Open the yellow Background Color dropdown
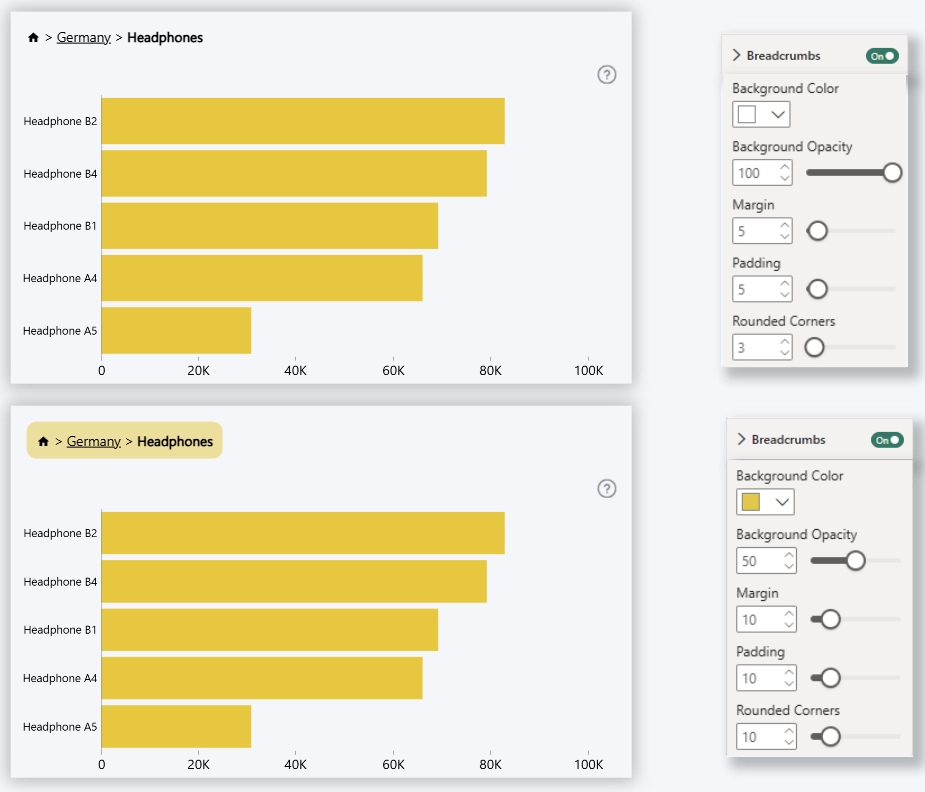 tap(765, 501)
